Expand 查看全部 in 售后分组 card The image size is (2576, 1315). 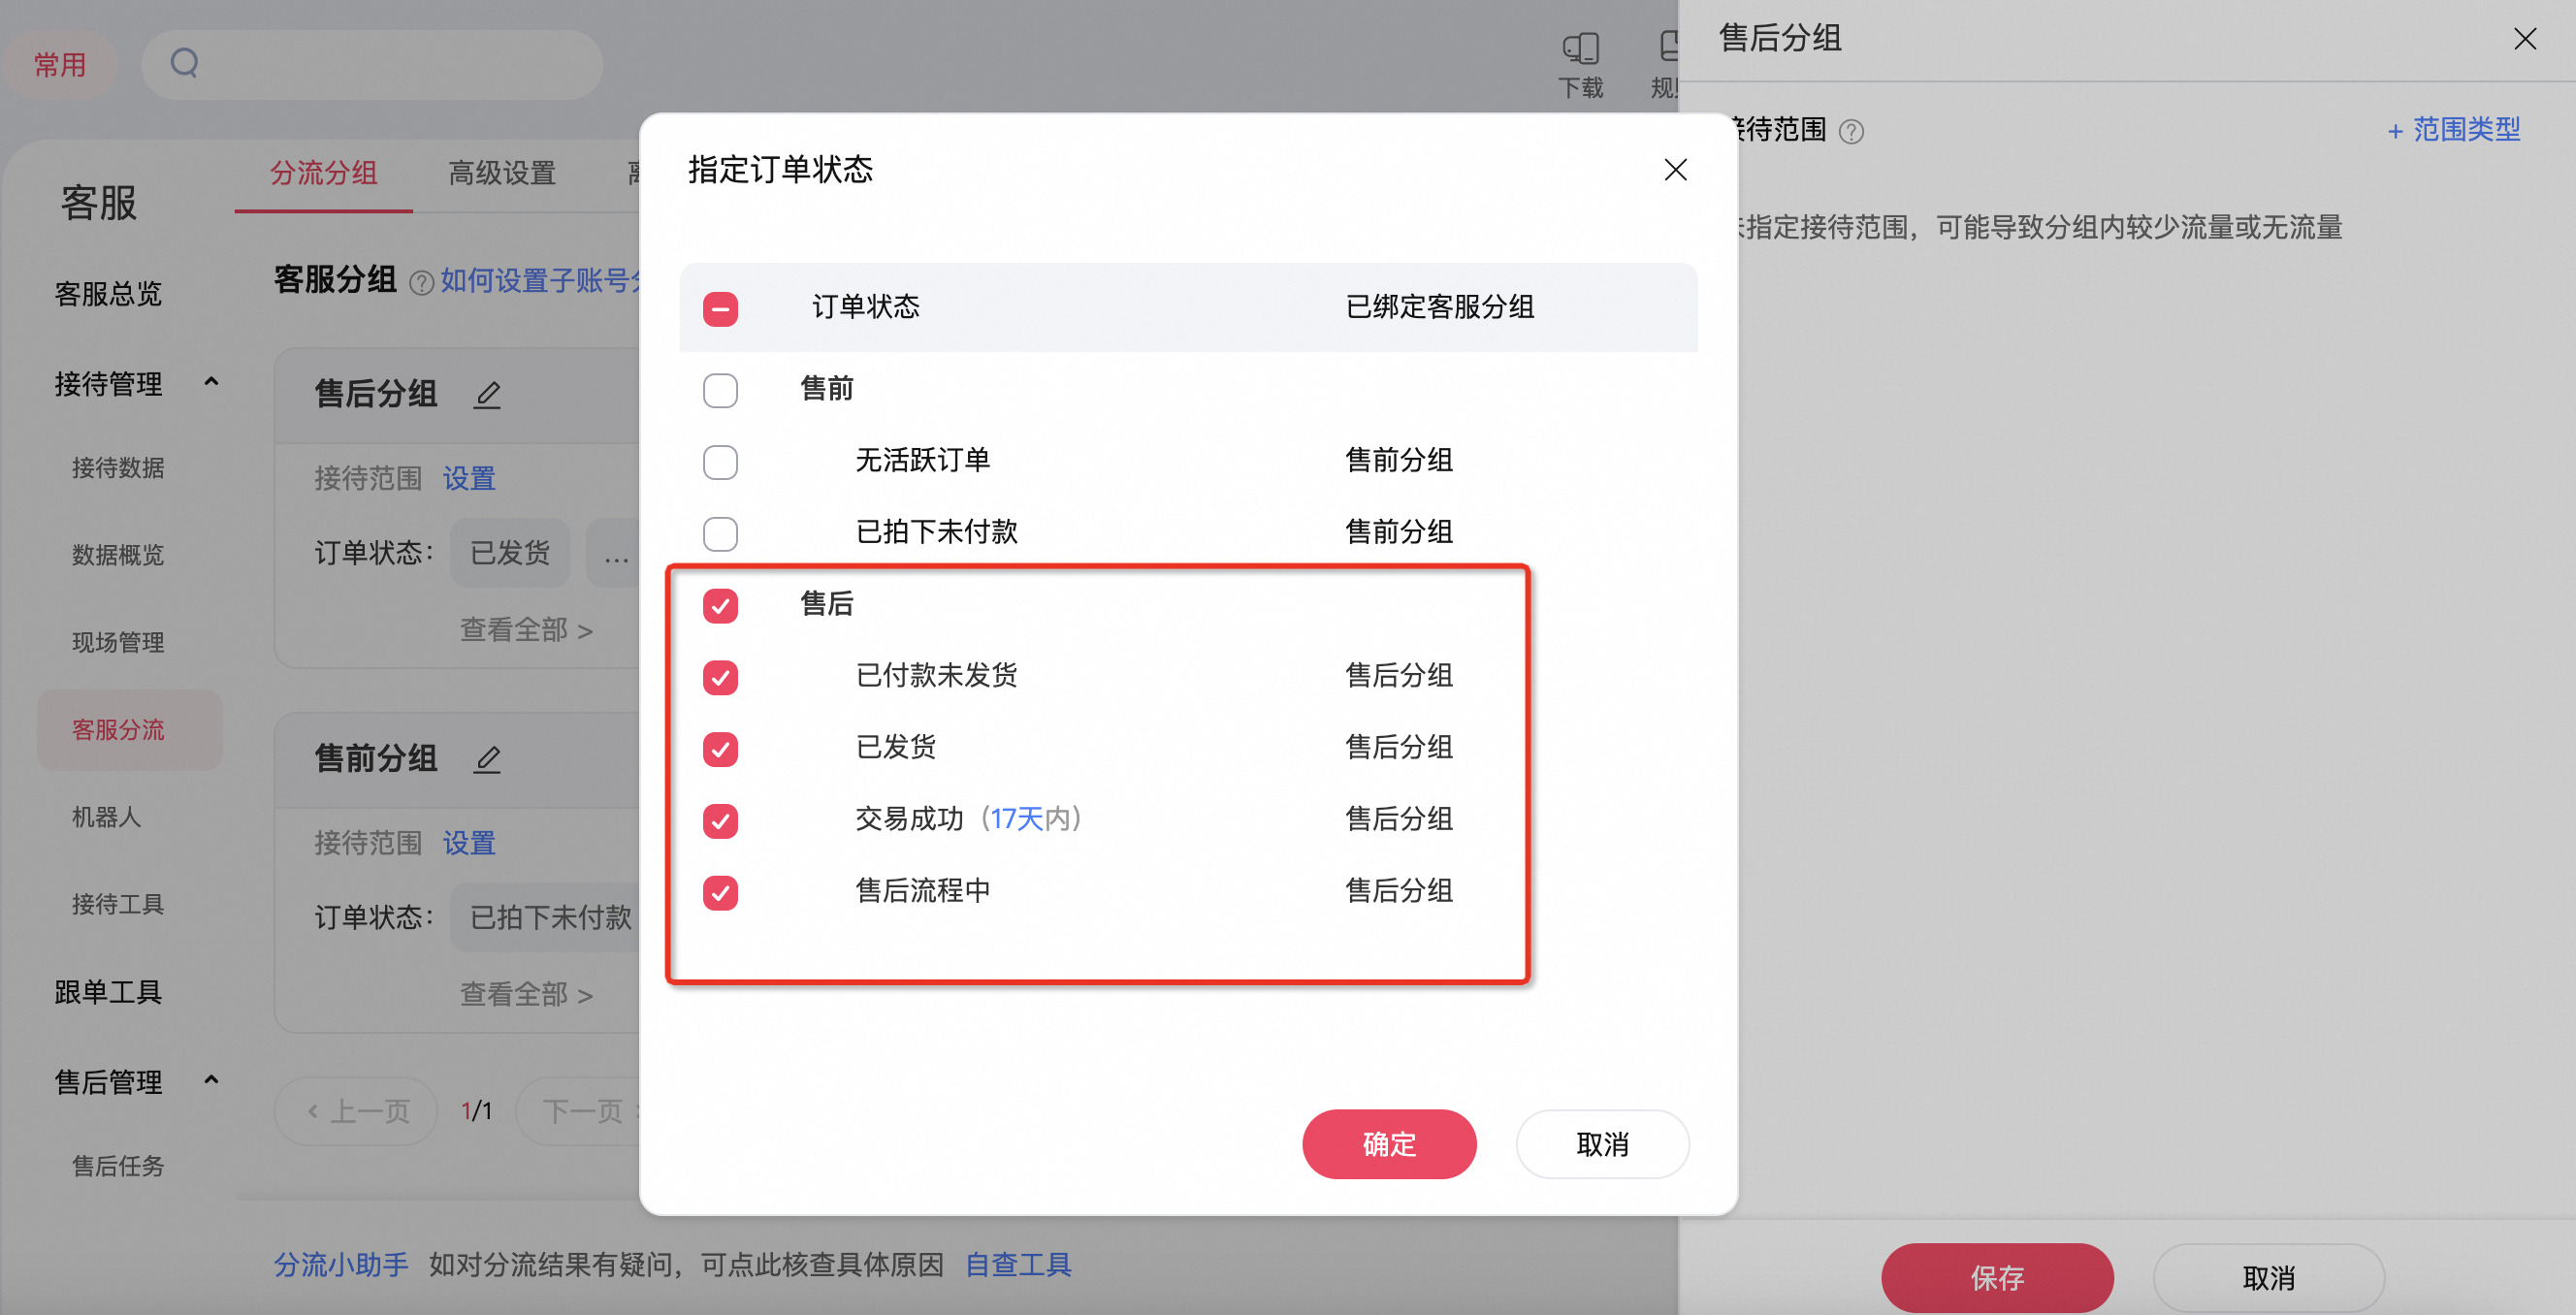tap(526, 630)
